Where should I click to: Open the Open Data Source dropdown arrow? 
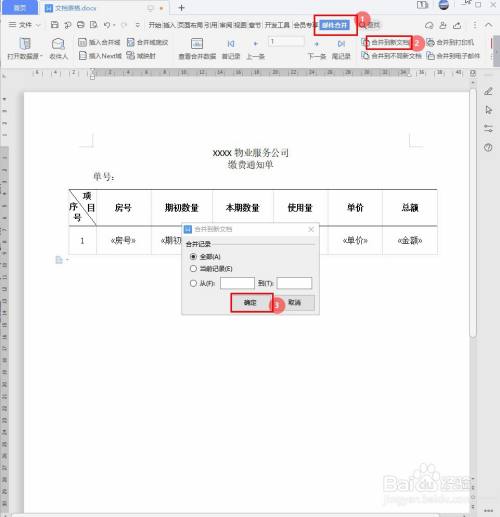click(41, 56)
